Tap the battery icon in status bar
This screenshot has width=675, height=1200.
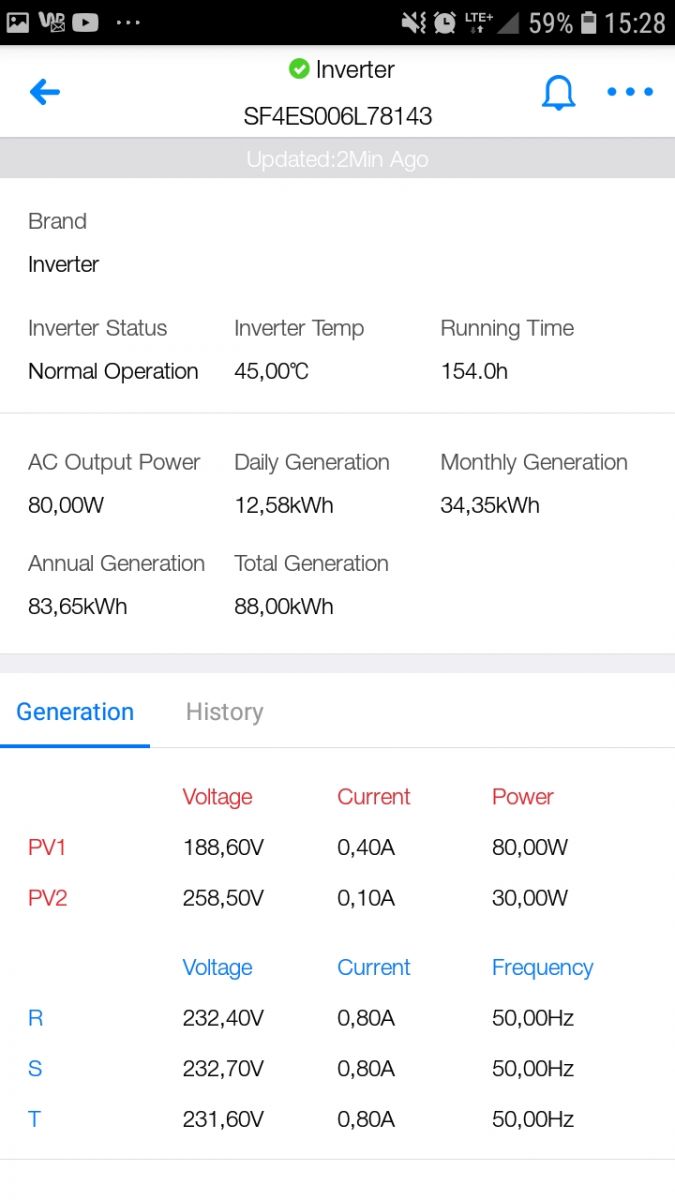pyautogui.click(x=589, y=22)
